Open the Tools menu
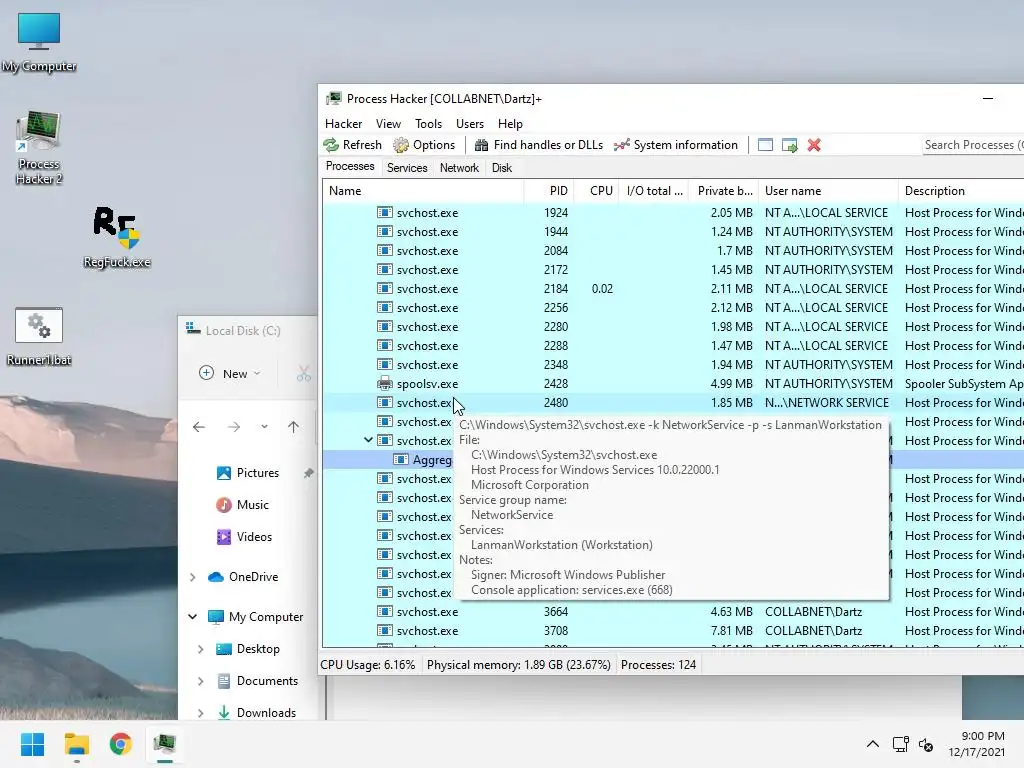1024x768 pixels. click(x=428, y=123)
